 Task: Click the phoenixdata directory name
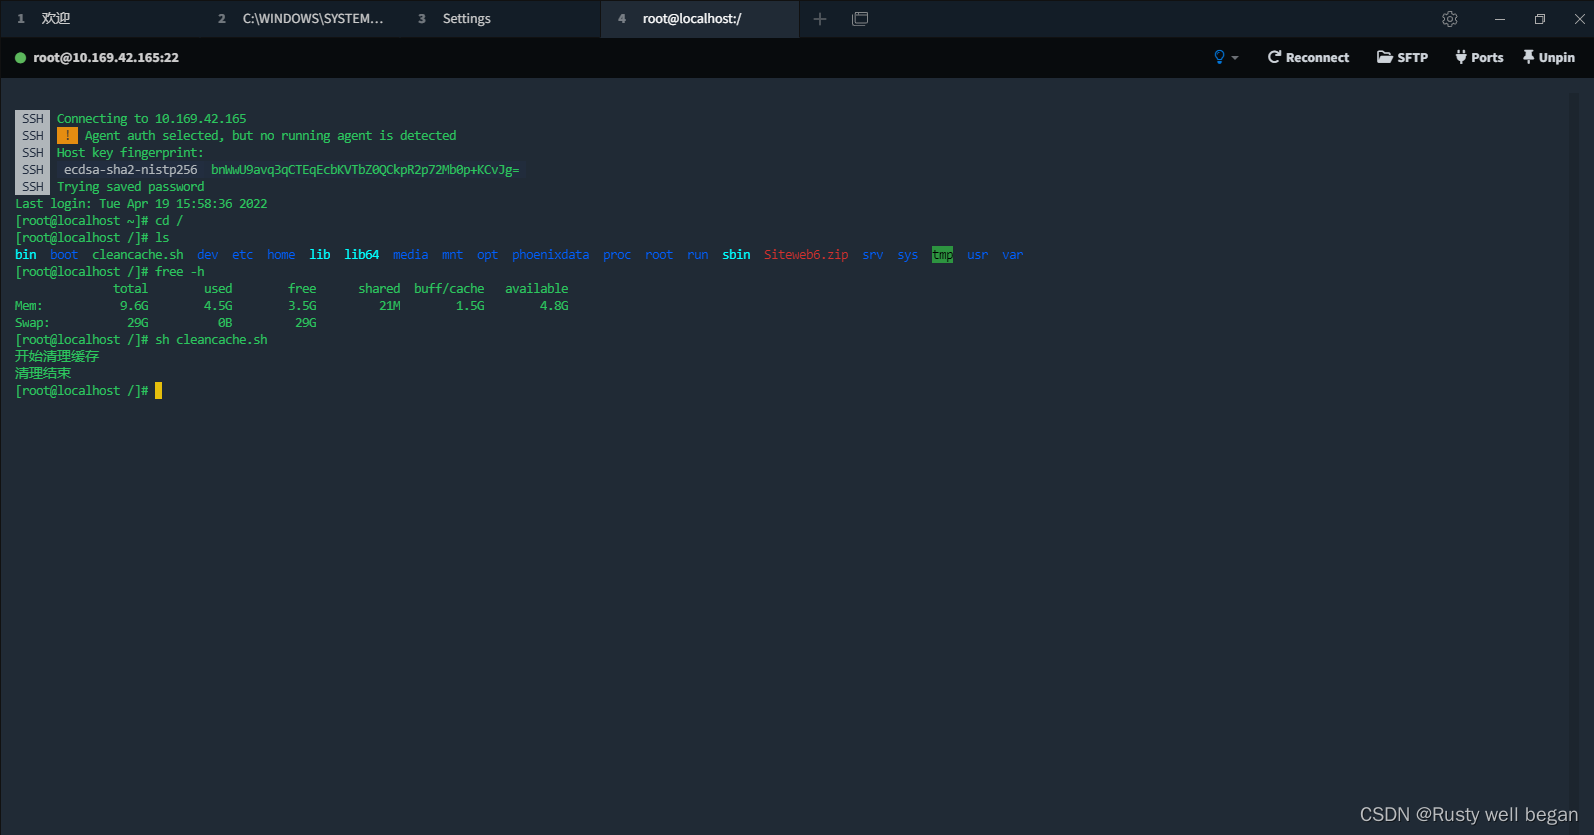pos(550,255)
